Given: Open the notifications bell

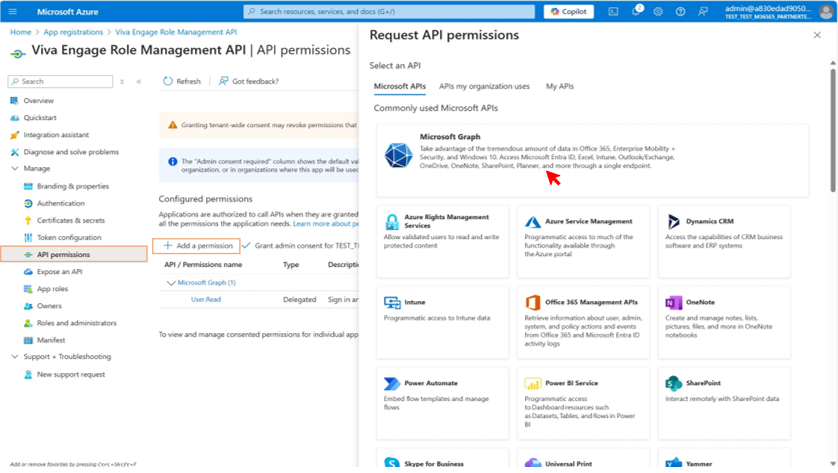Looking at the screenshot, I should coord(636,11).
